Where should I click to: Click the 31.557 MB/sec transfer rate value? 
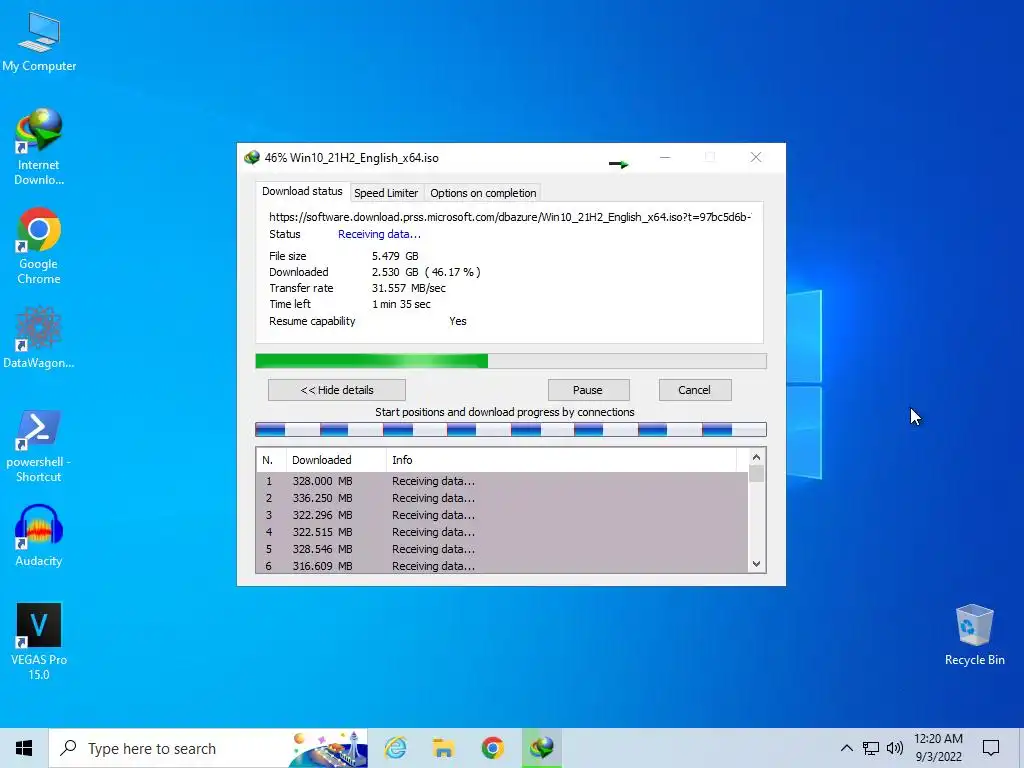pos(409,288)
